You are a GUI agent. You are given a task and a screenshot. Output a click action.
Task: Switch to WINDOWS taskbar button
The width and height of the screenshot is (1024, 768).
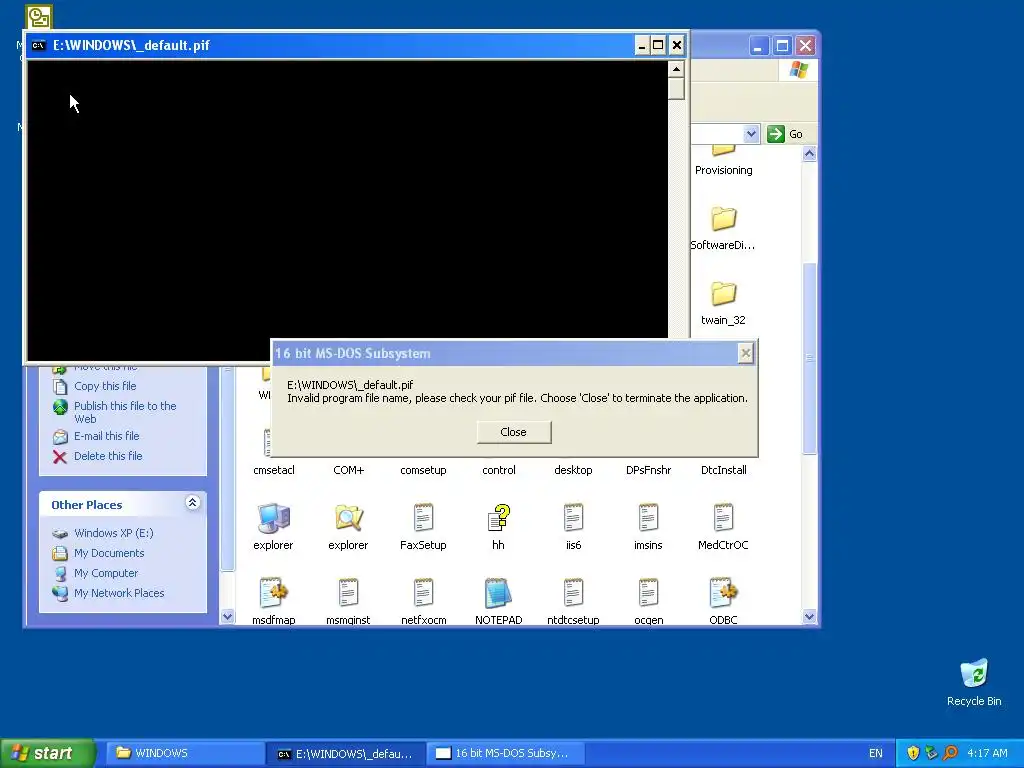pos(184,754)
